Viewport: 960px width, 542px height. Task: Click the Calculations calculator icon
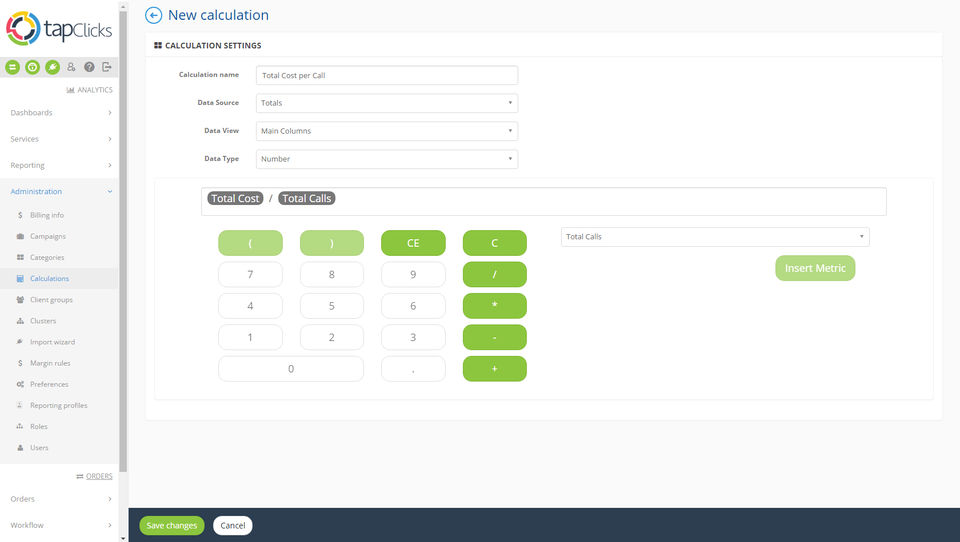(20, 279)
